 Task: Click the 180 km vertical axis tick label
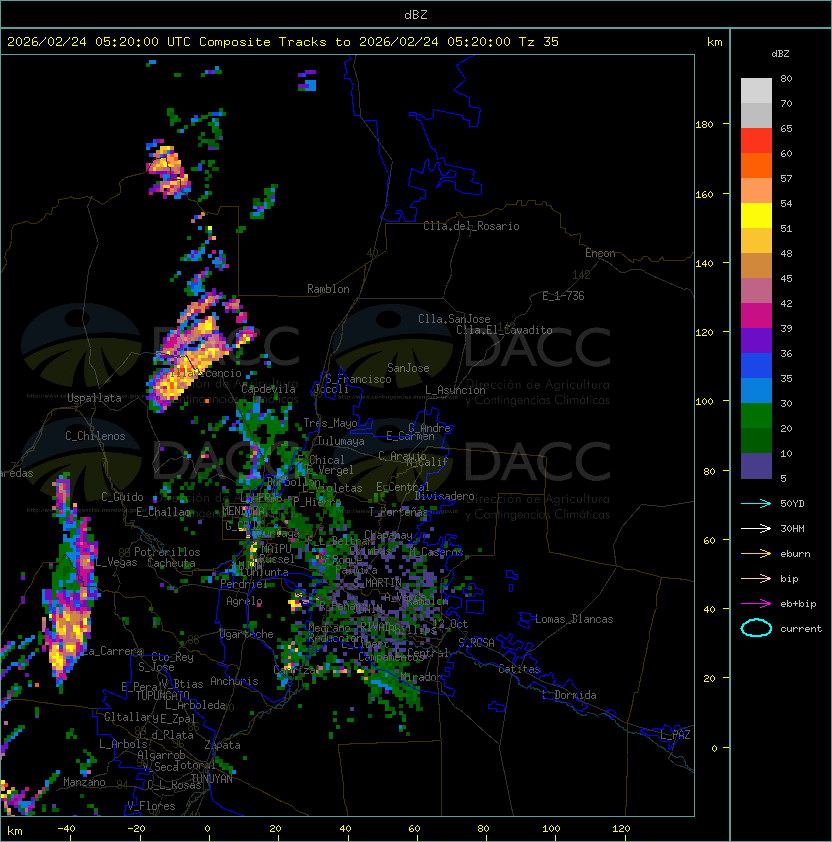(704, 125)
